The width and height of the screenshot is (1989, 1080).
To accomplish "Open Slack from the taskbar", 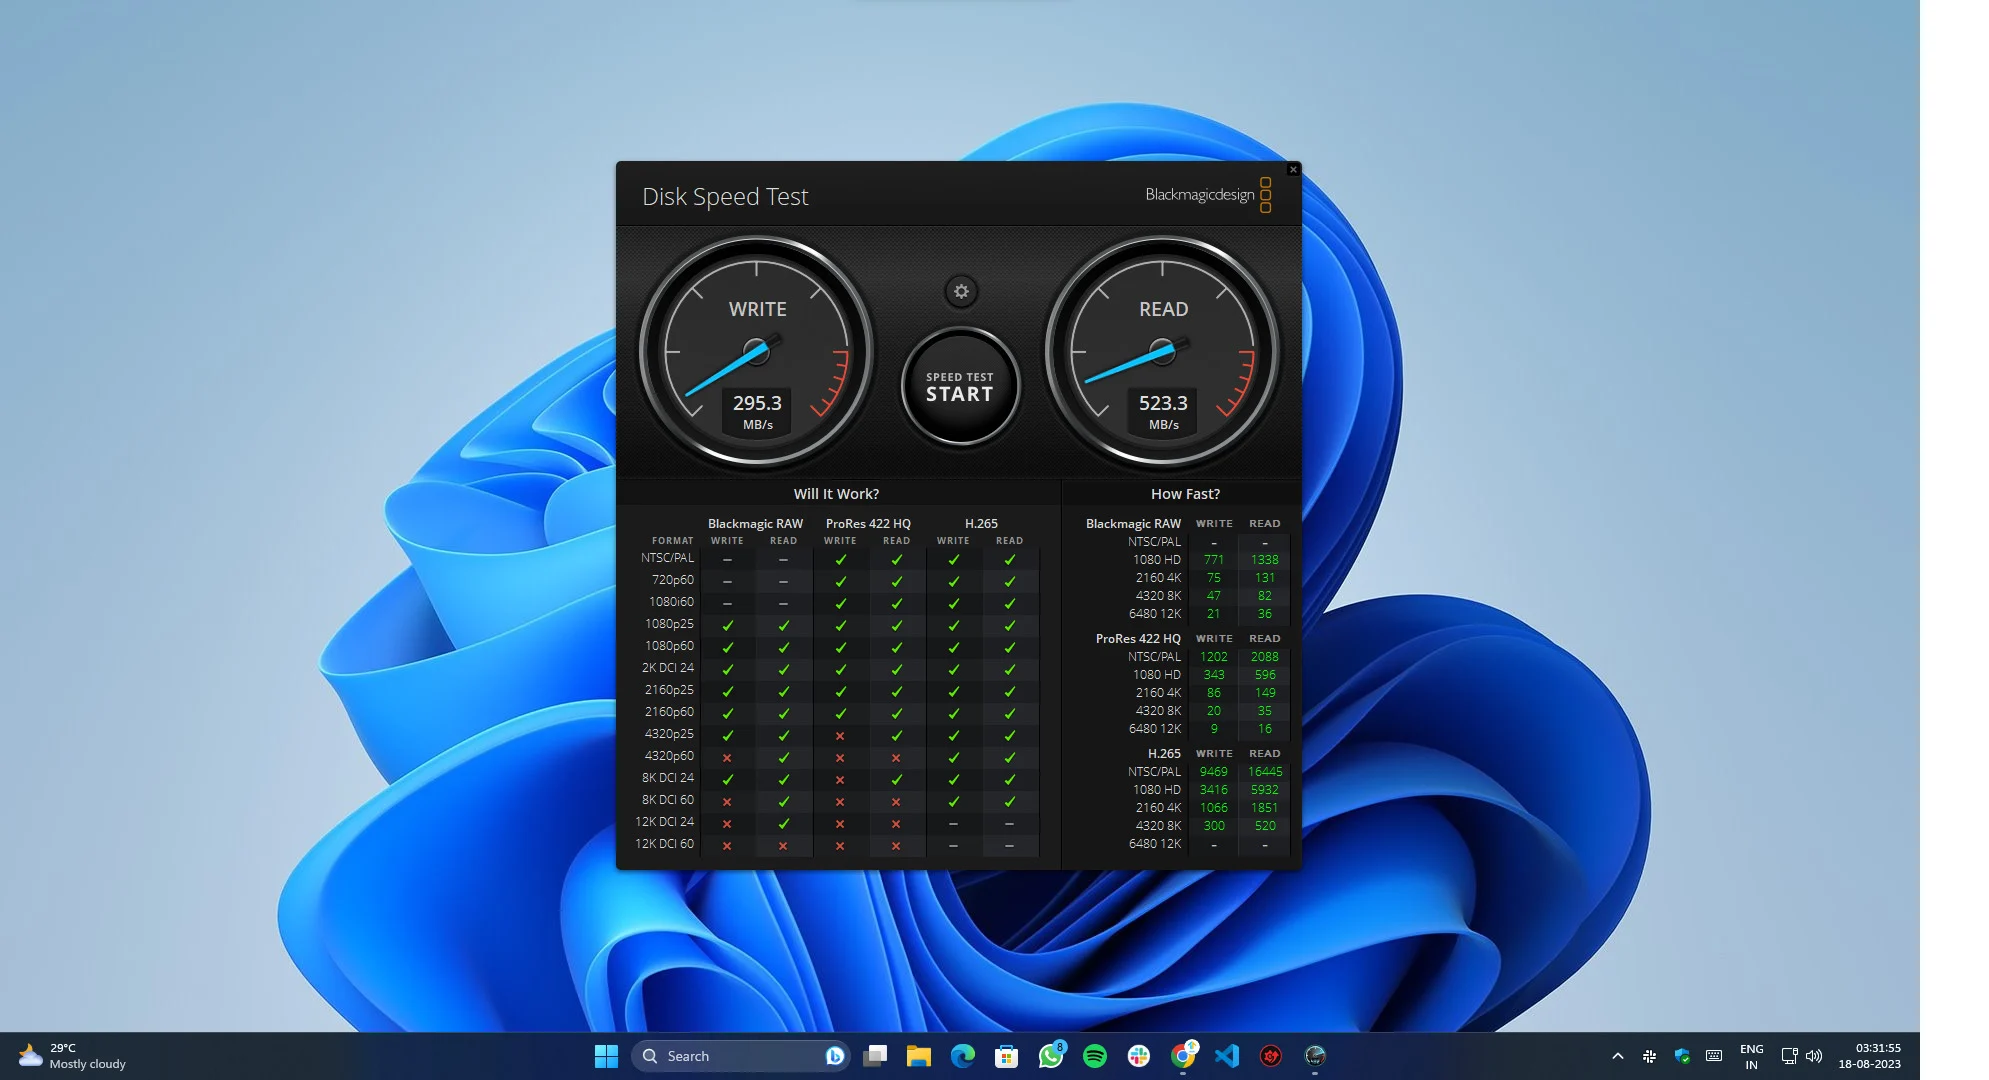I will pos(1139,1056).
